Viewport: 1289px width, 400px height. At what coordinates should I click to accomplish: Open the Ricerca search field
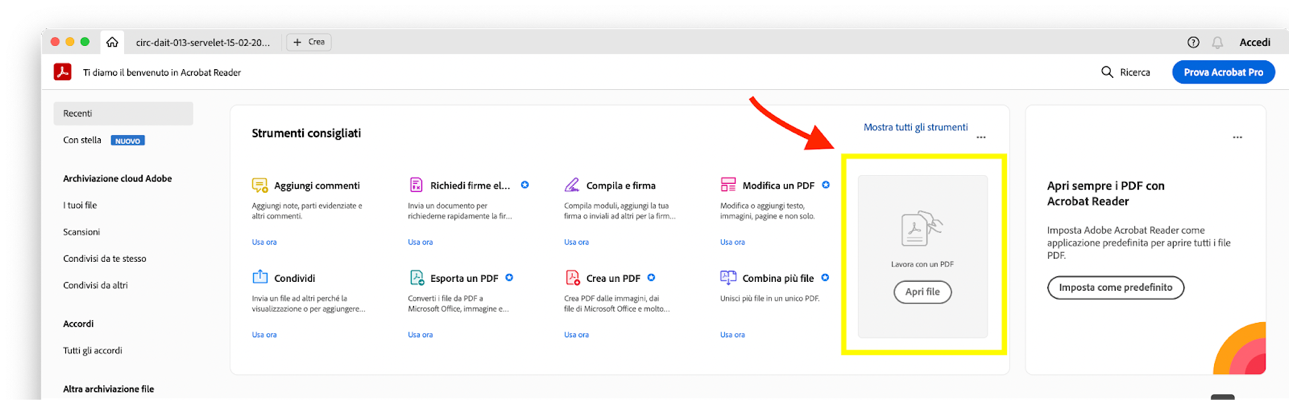pos(1126,72)
